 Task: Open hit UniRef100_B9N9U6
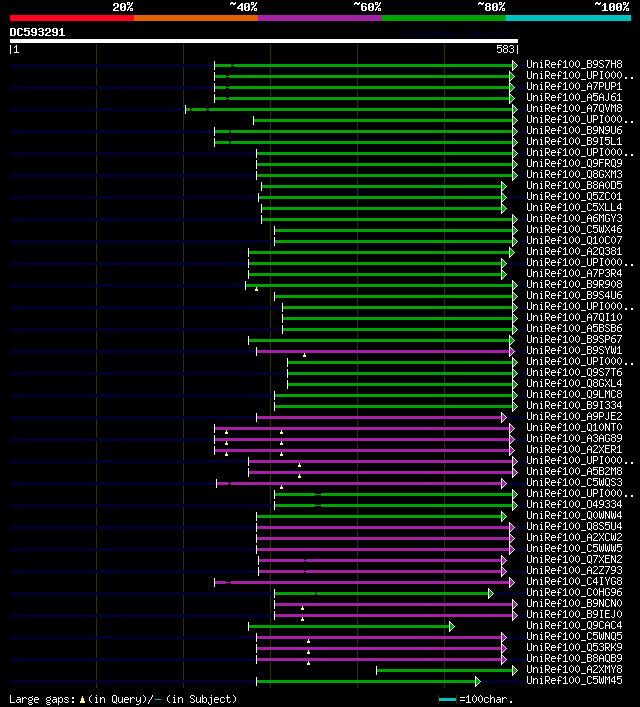click(x=574, y=130)
